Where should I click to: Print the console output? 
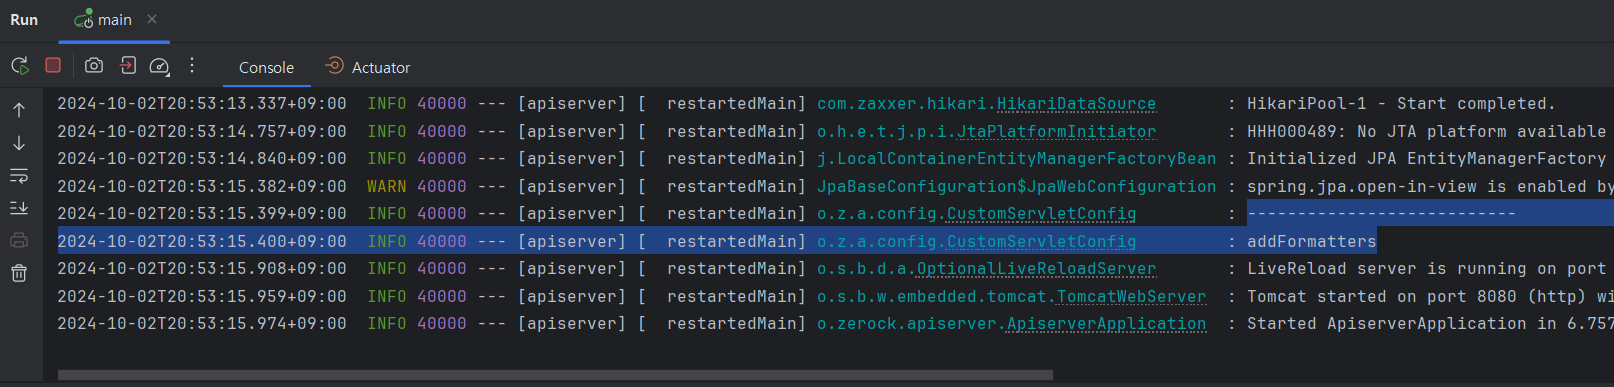click(19, 240)
